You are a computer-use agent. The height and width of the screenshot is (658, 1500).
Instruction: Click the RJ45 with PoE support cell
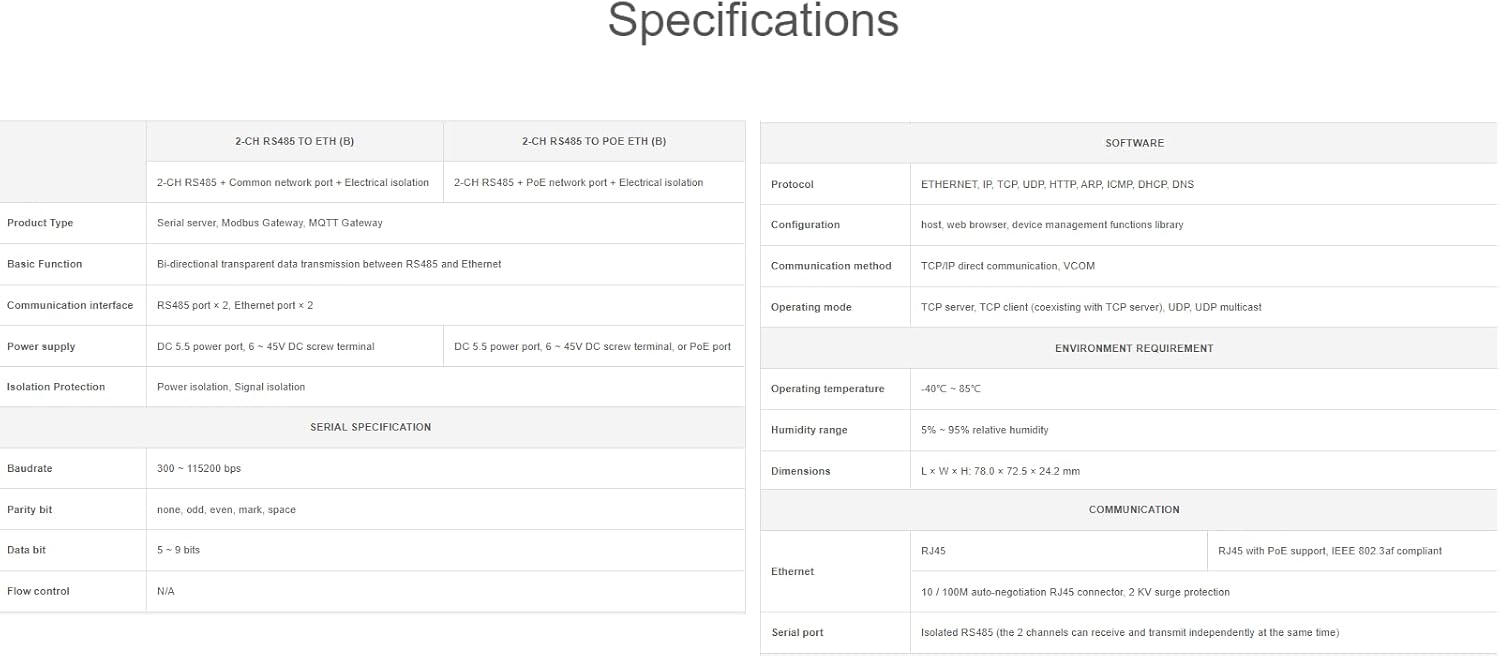coord(1330,551)
